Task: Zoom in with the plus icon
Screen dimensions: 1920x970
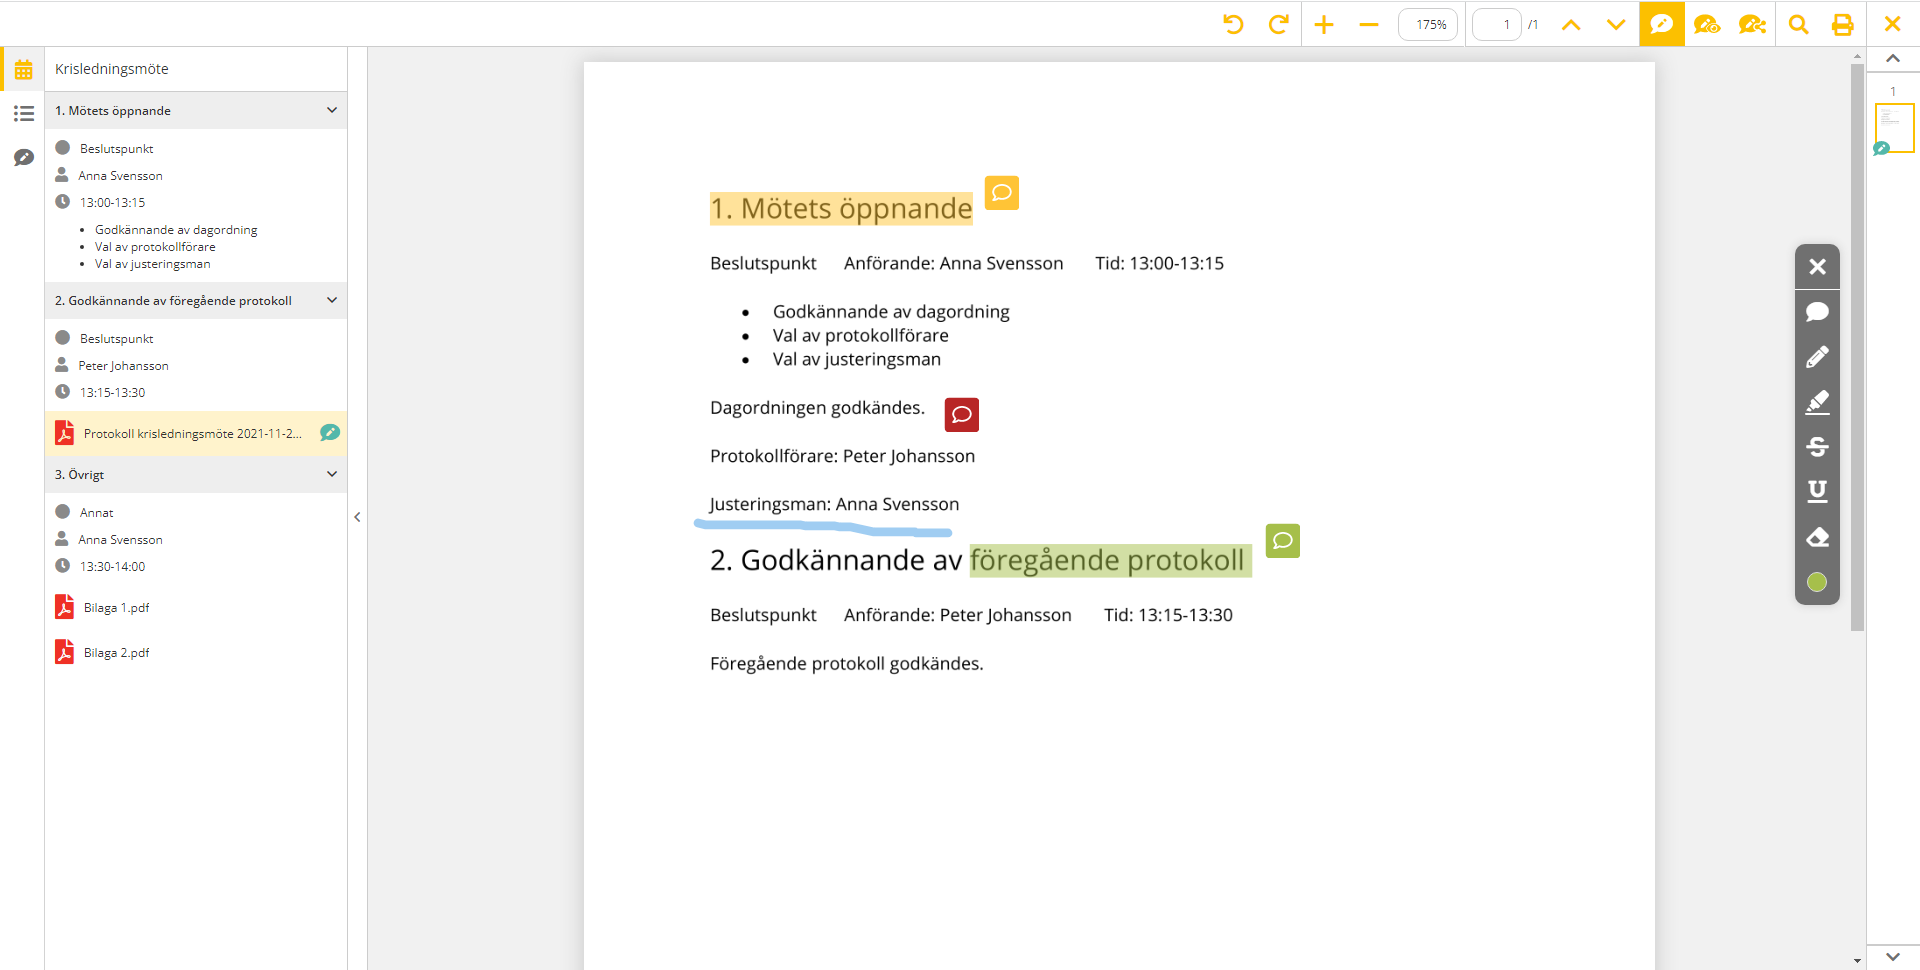Action: [x=1324, y=24]
